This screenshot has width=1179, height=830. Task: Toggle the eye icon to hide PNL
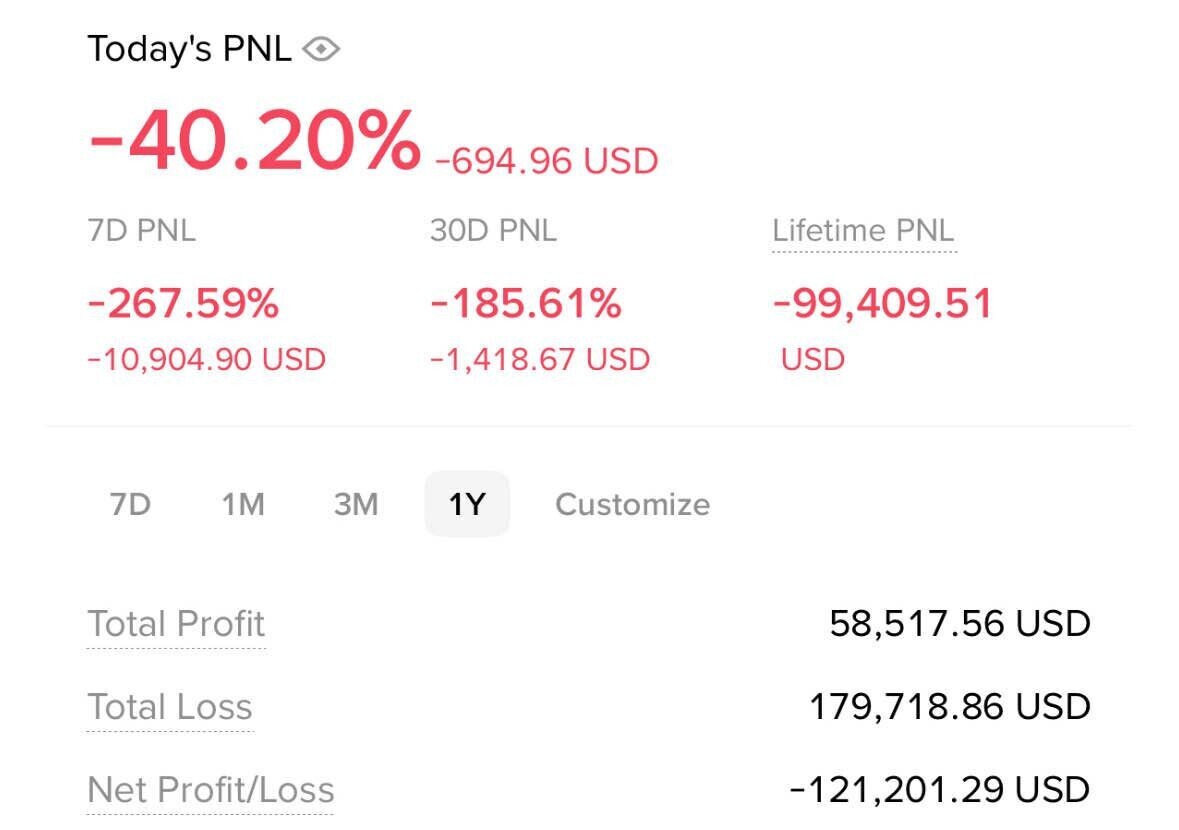(321, 49)
